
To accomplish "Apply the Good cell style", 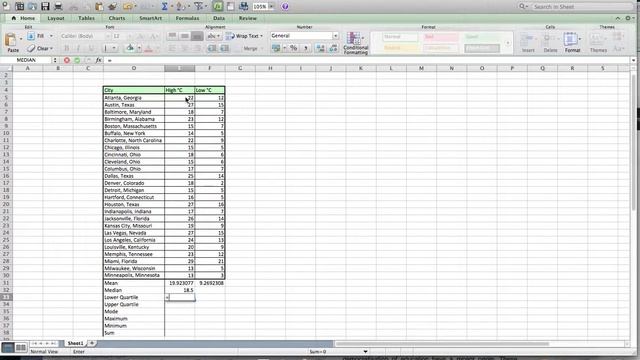I will (481, 37).
